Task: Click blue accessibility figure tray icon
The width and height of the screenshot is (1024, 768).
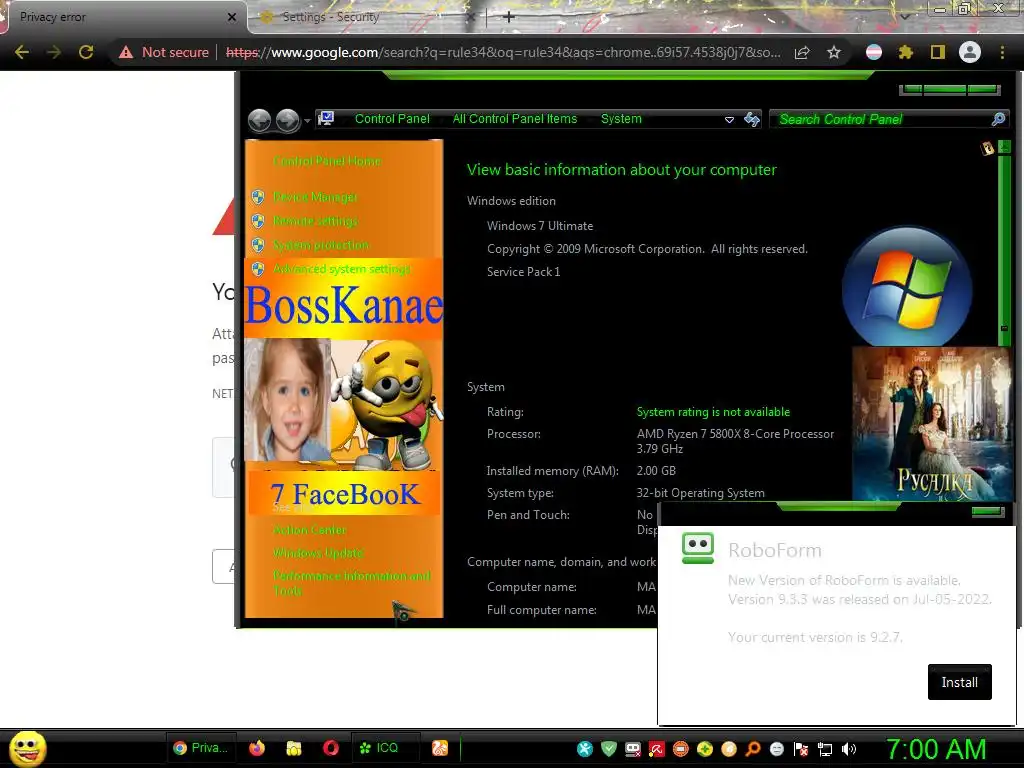Action: tap(585, 749)
